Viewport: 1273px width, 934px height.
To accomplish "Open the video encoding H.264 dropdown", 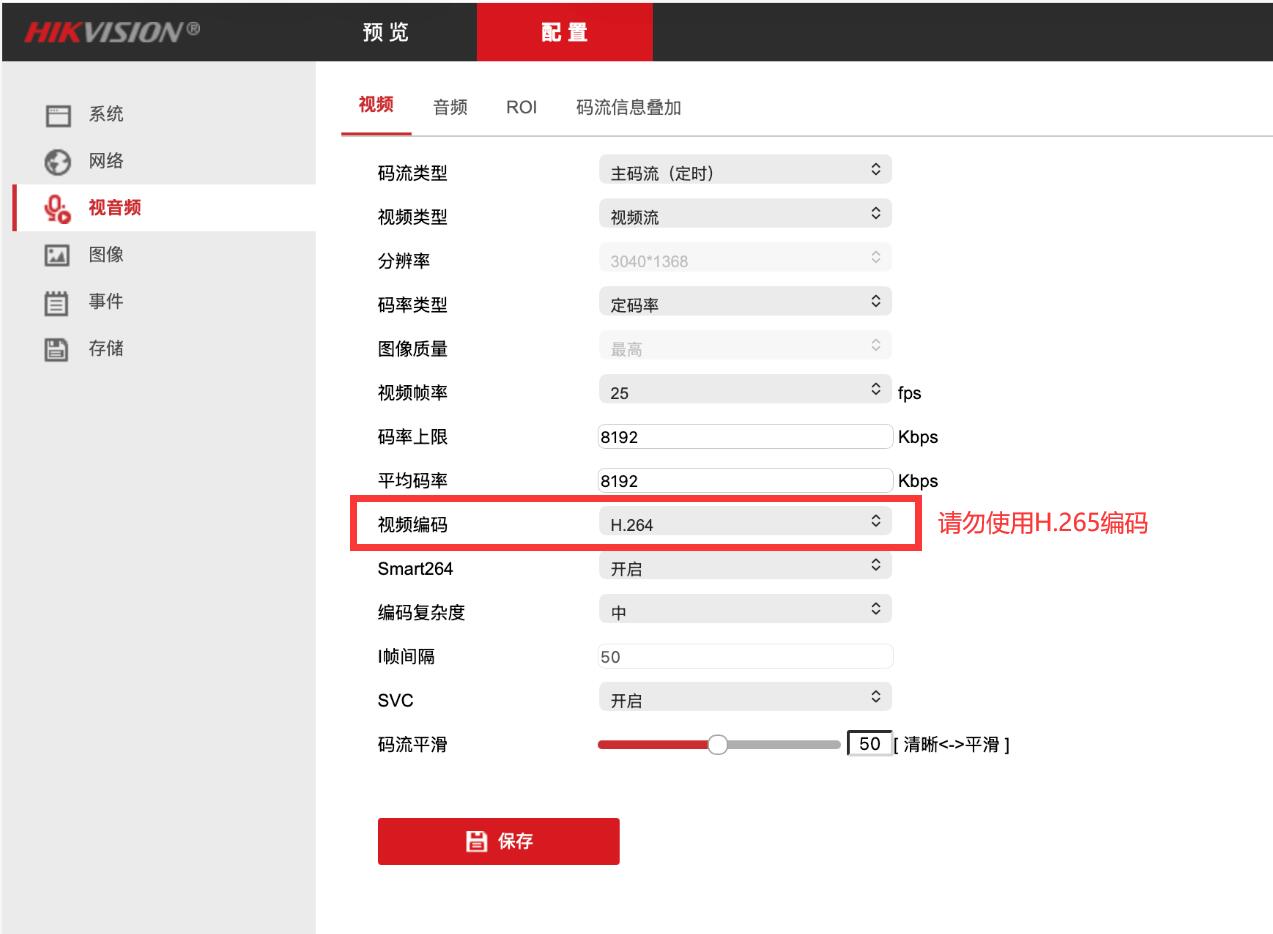I will [x=744, y=522].
